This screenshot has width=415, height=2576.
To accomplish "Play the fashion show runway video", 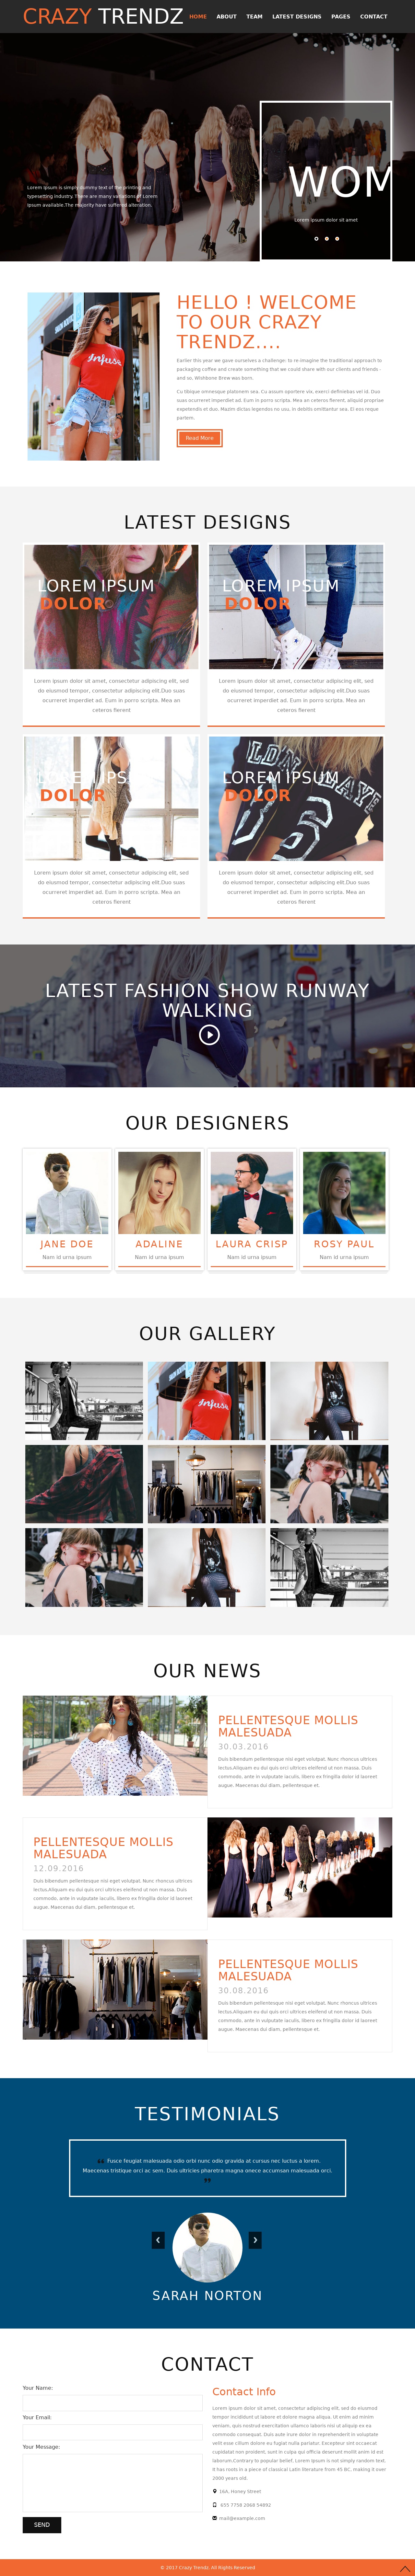I will [x=208, y=1035].
